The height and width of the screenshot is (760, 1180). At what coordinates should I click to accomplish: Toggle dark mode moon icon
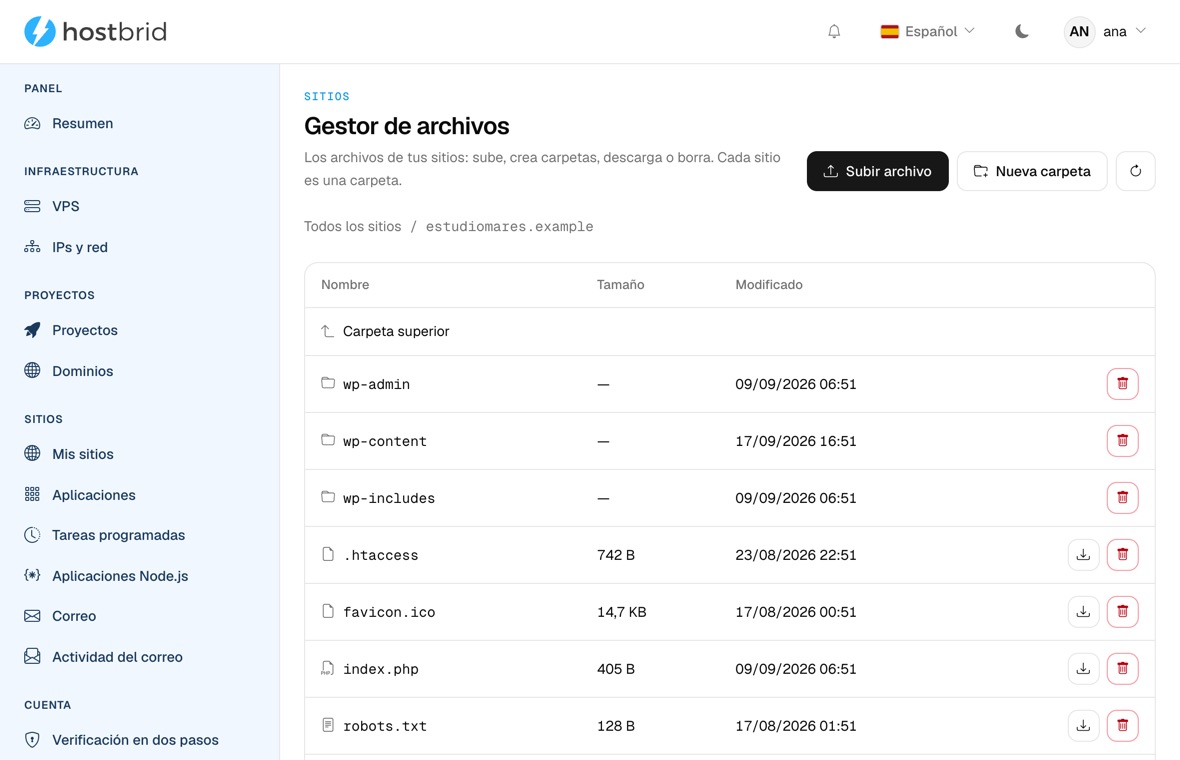(x=1021, y=32)
